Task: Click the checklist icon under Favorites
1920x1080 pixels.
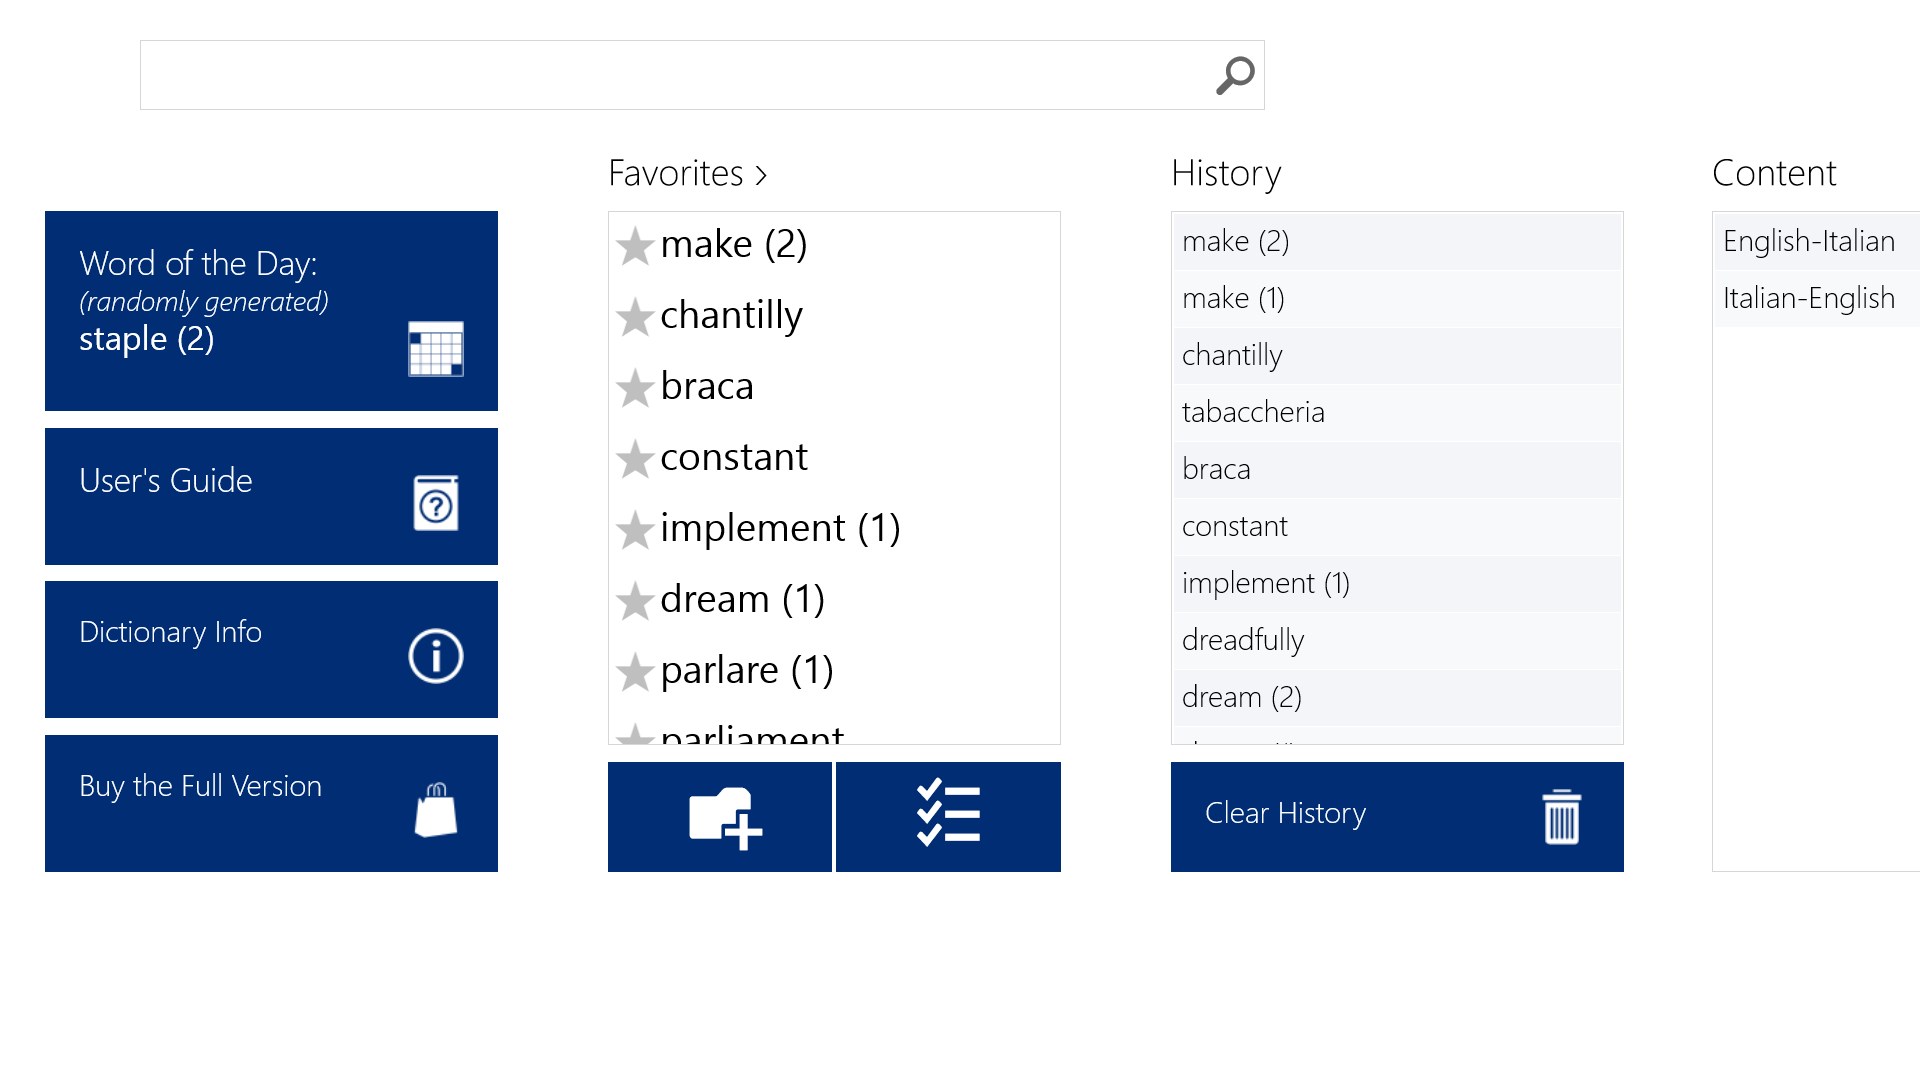Action: [x=946, y=816]
